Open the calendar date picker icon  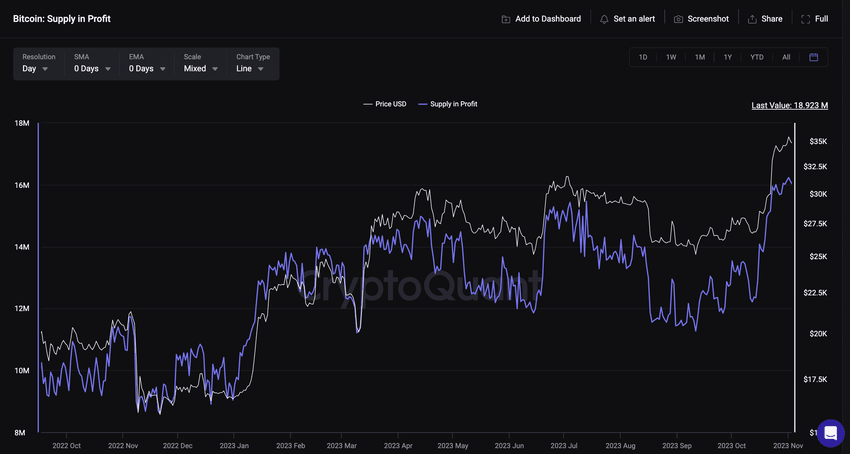(813, 57)
